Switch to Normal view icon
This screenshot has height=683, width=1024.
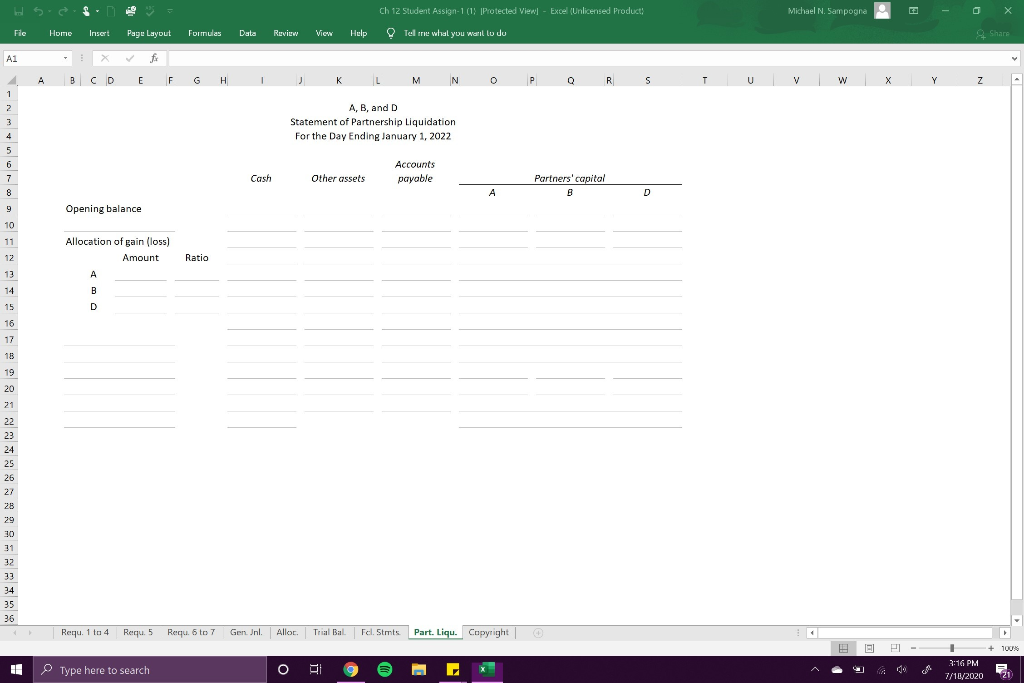843,648
